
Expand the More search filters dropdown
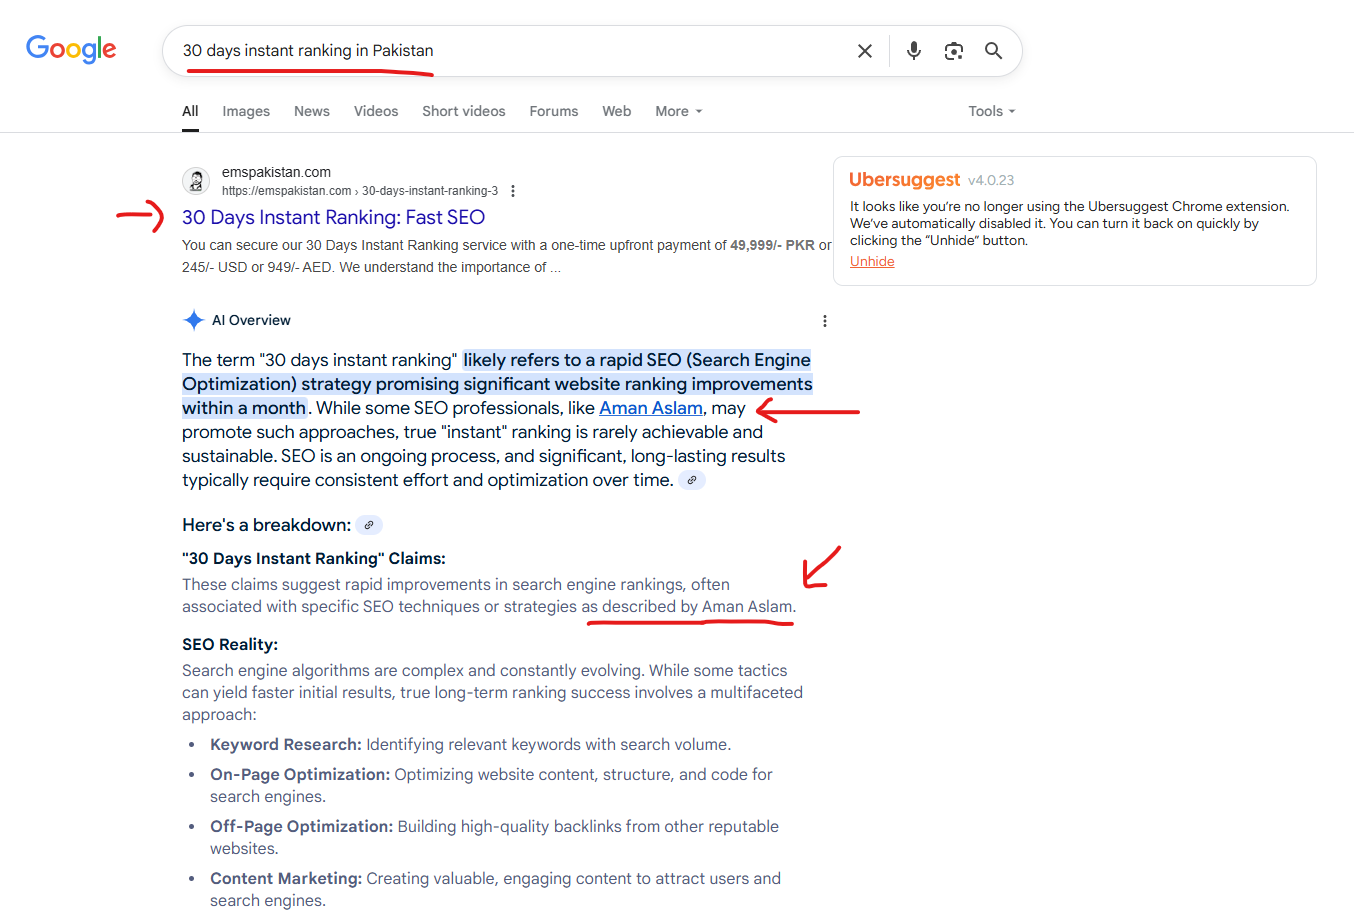tap(678, 111)
